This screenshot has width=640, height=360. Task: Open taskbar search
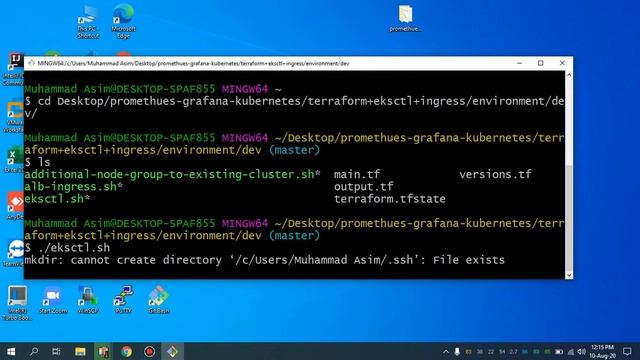tap(34, 351)
